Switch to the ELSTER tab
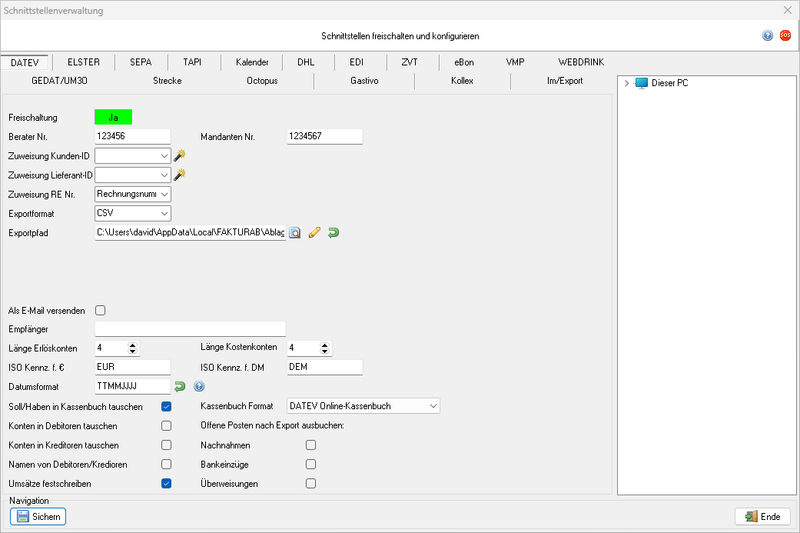The image size is (800, 533). click(83, 62)
